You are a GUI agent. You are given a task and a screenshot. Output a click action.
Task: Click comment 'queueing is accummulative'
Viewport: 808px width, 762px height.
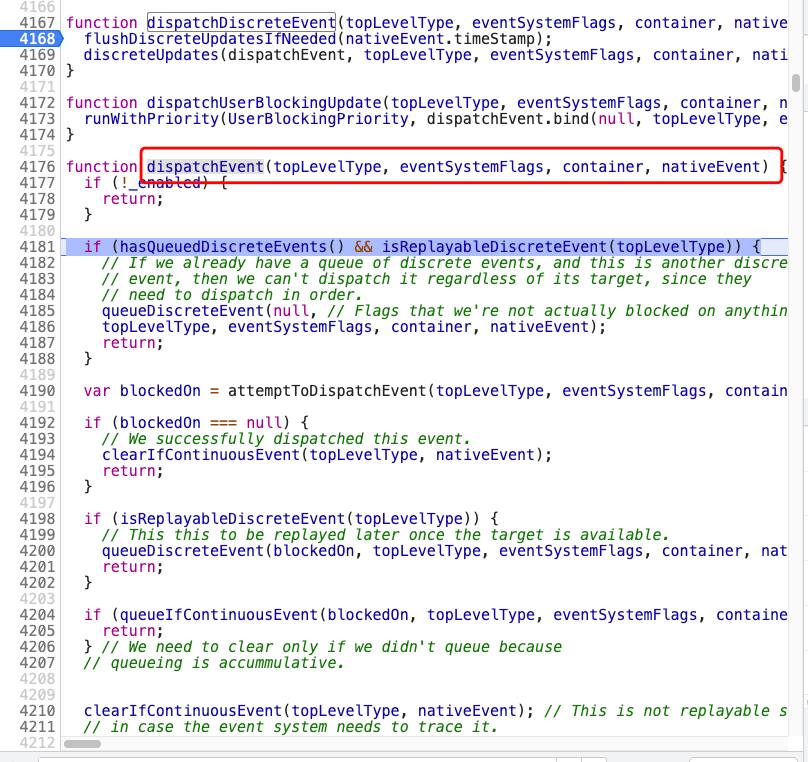click(x=214, y=663)
